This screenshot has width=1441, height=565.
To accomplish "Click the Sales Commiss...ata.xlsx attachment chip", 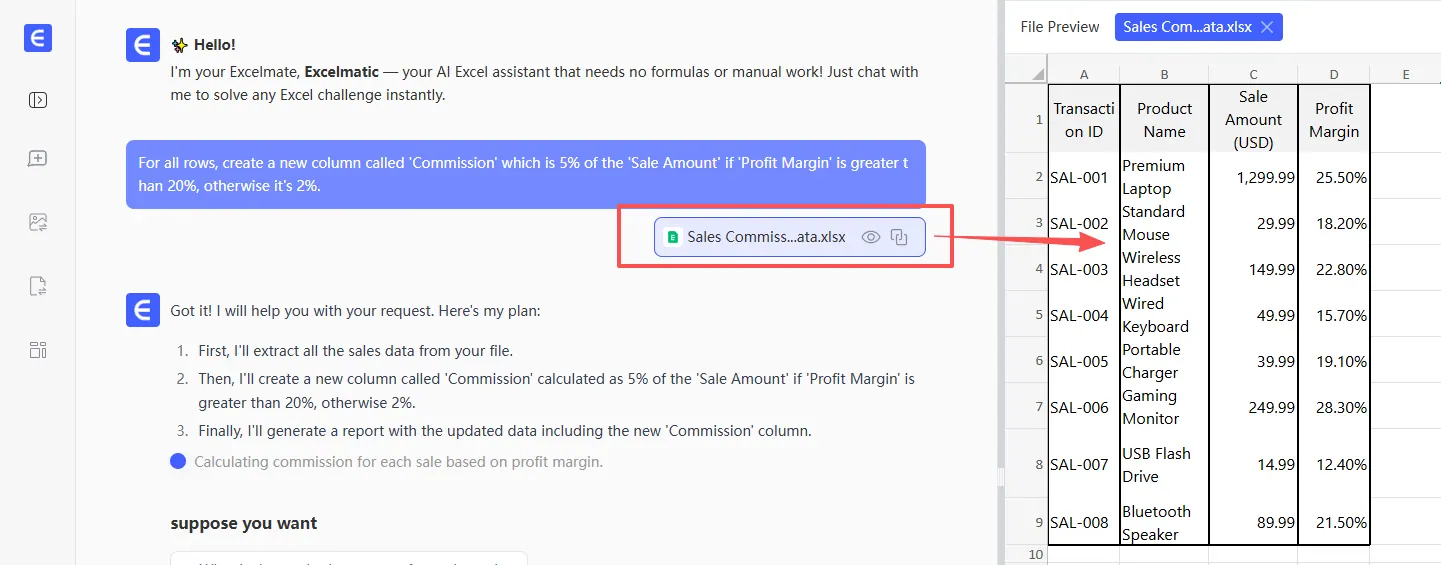I will click(x=766, y=237).
